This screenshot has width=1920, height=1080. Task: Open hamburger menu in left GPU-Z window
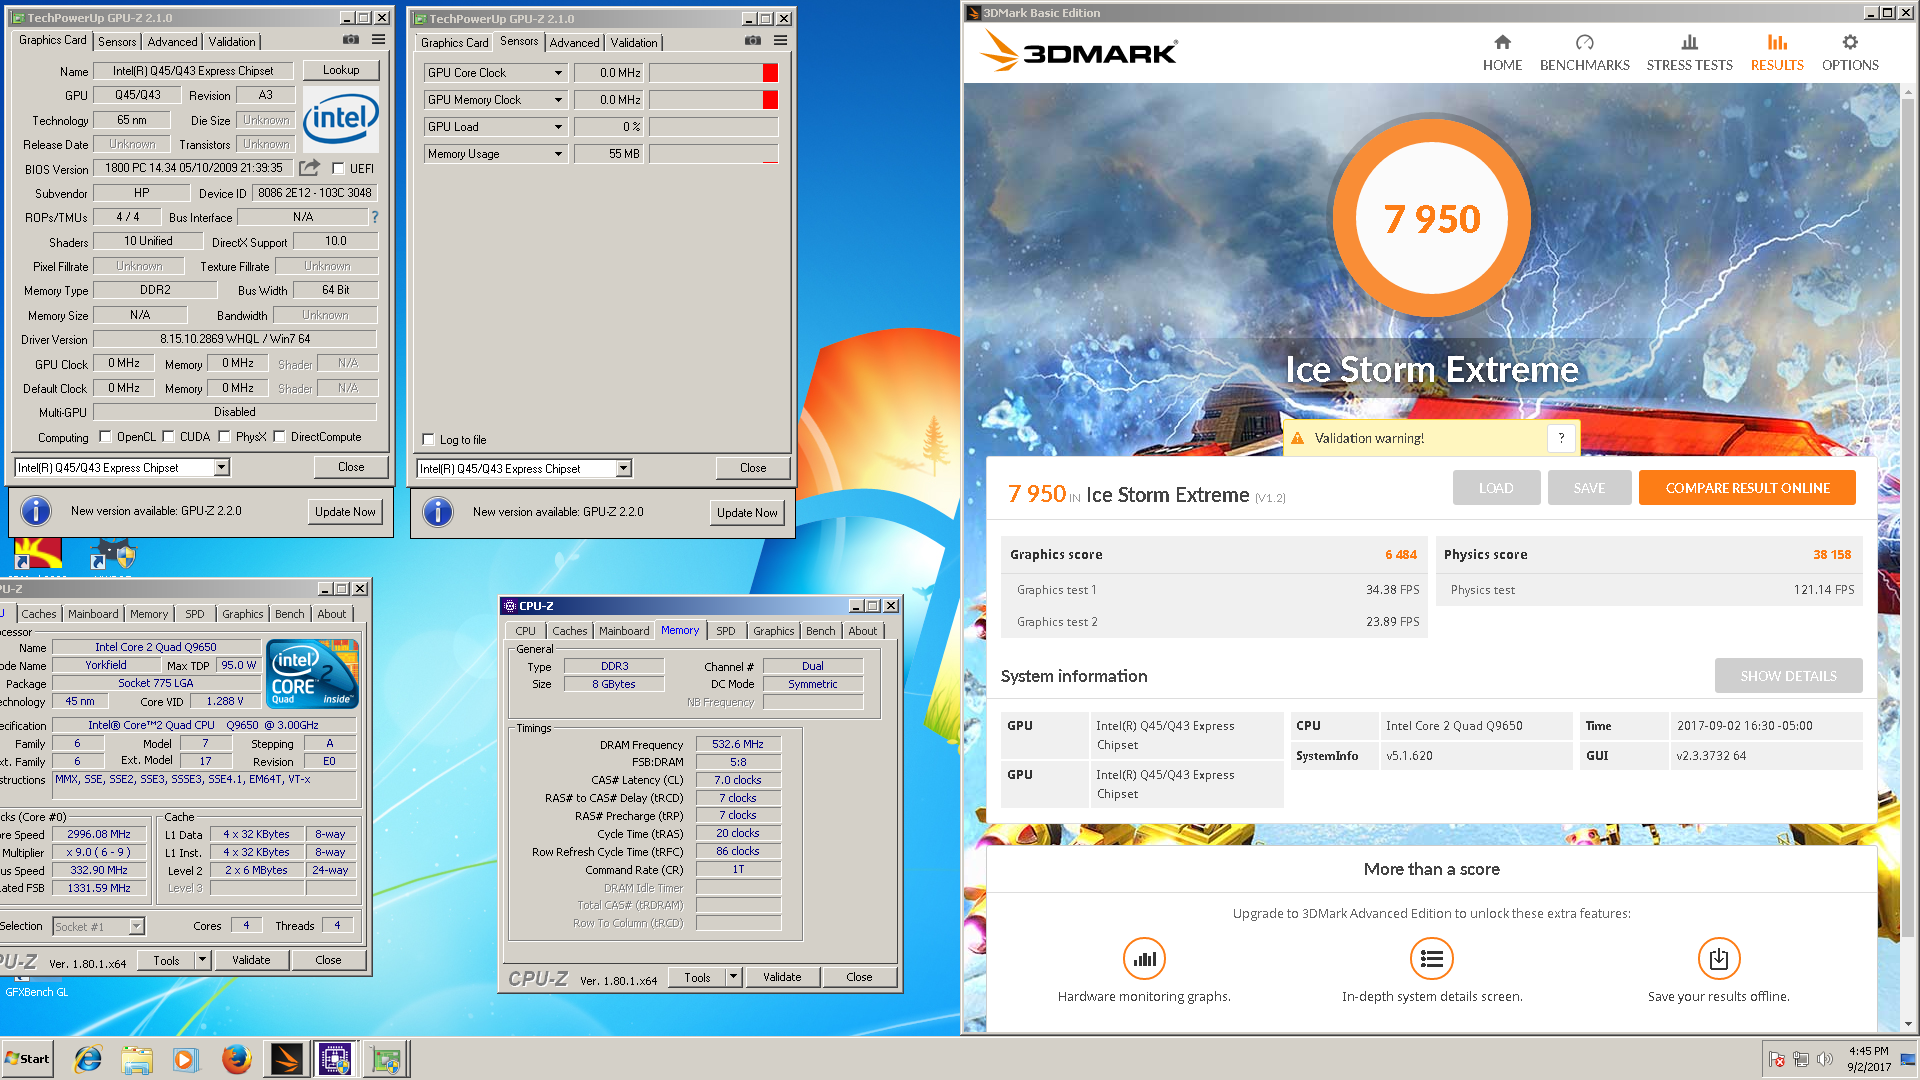click(378, 40)
